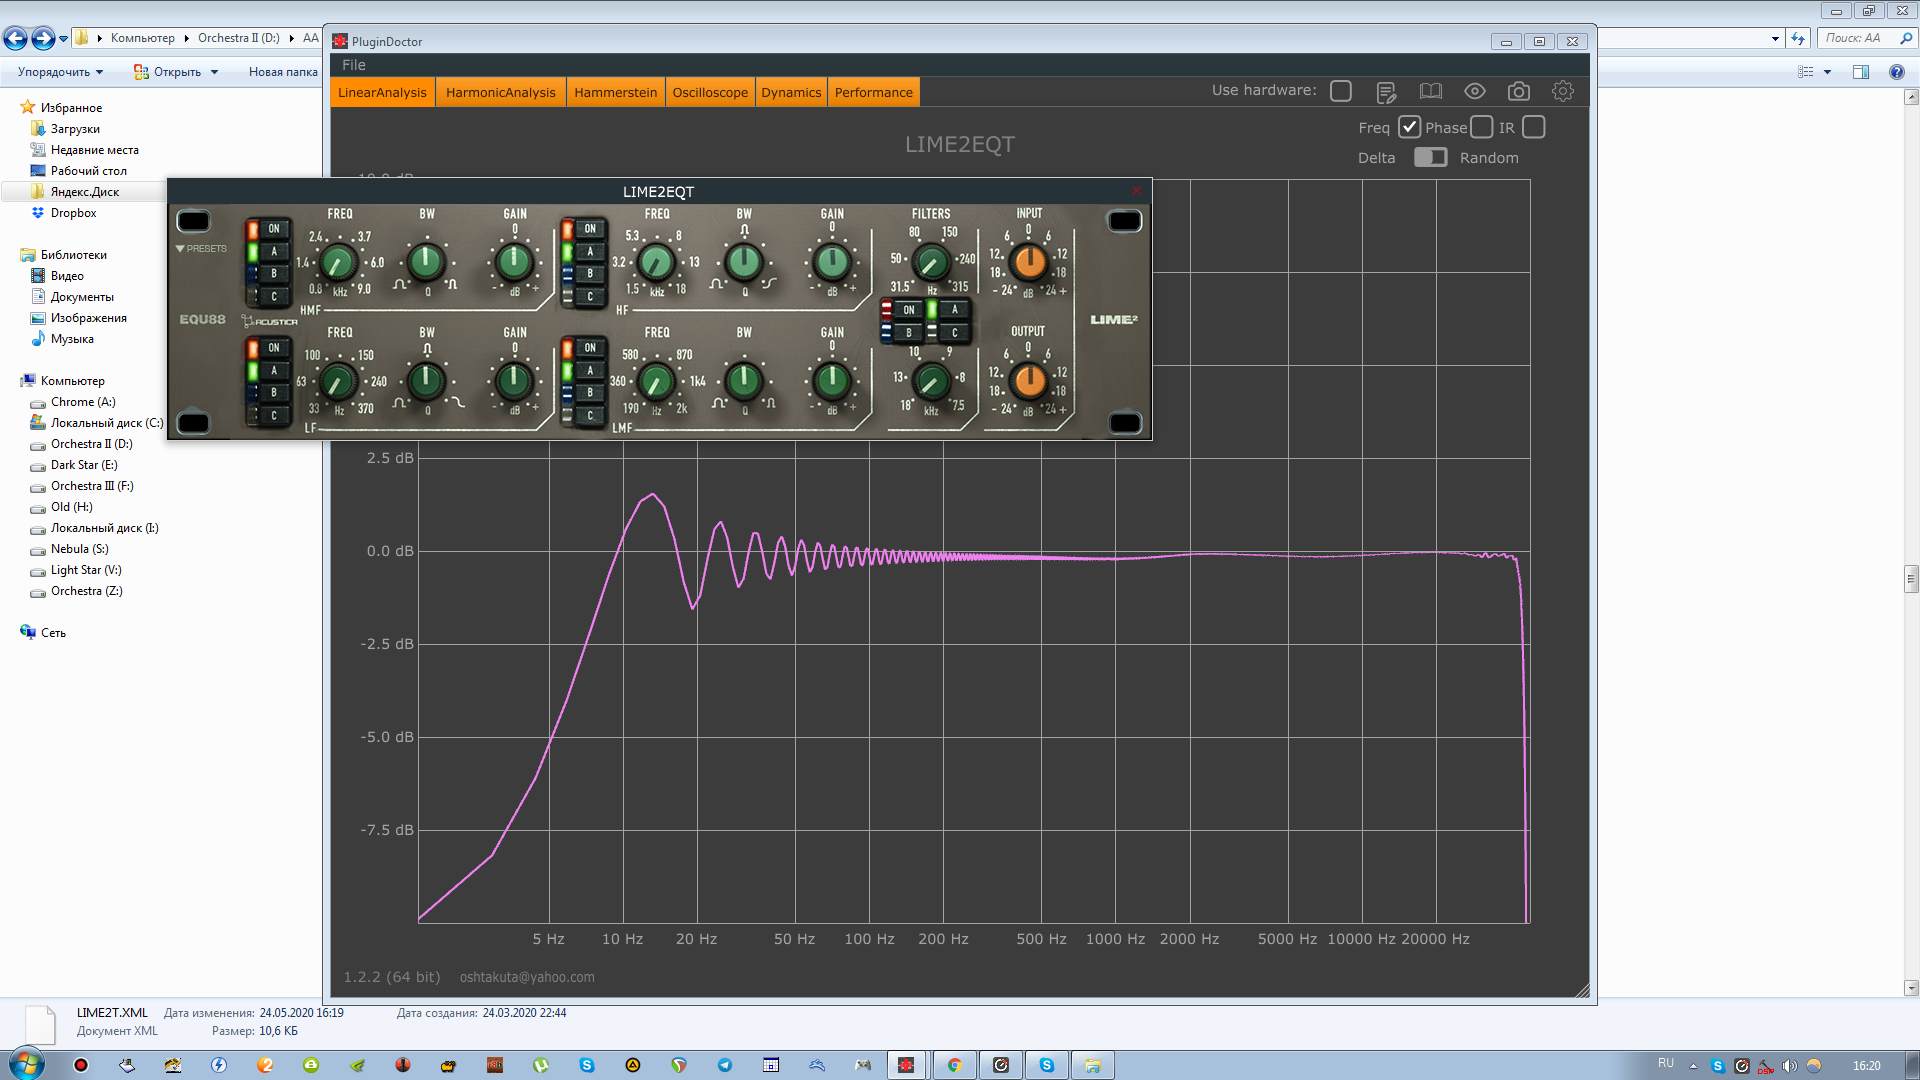Take a snapshot with the camera icon
This screenshot has height=1080, width=1920.
click(1519, 91)
